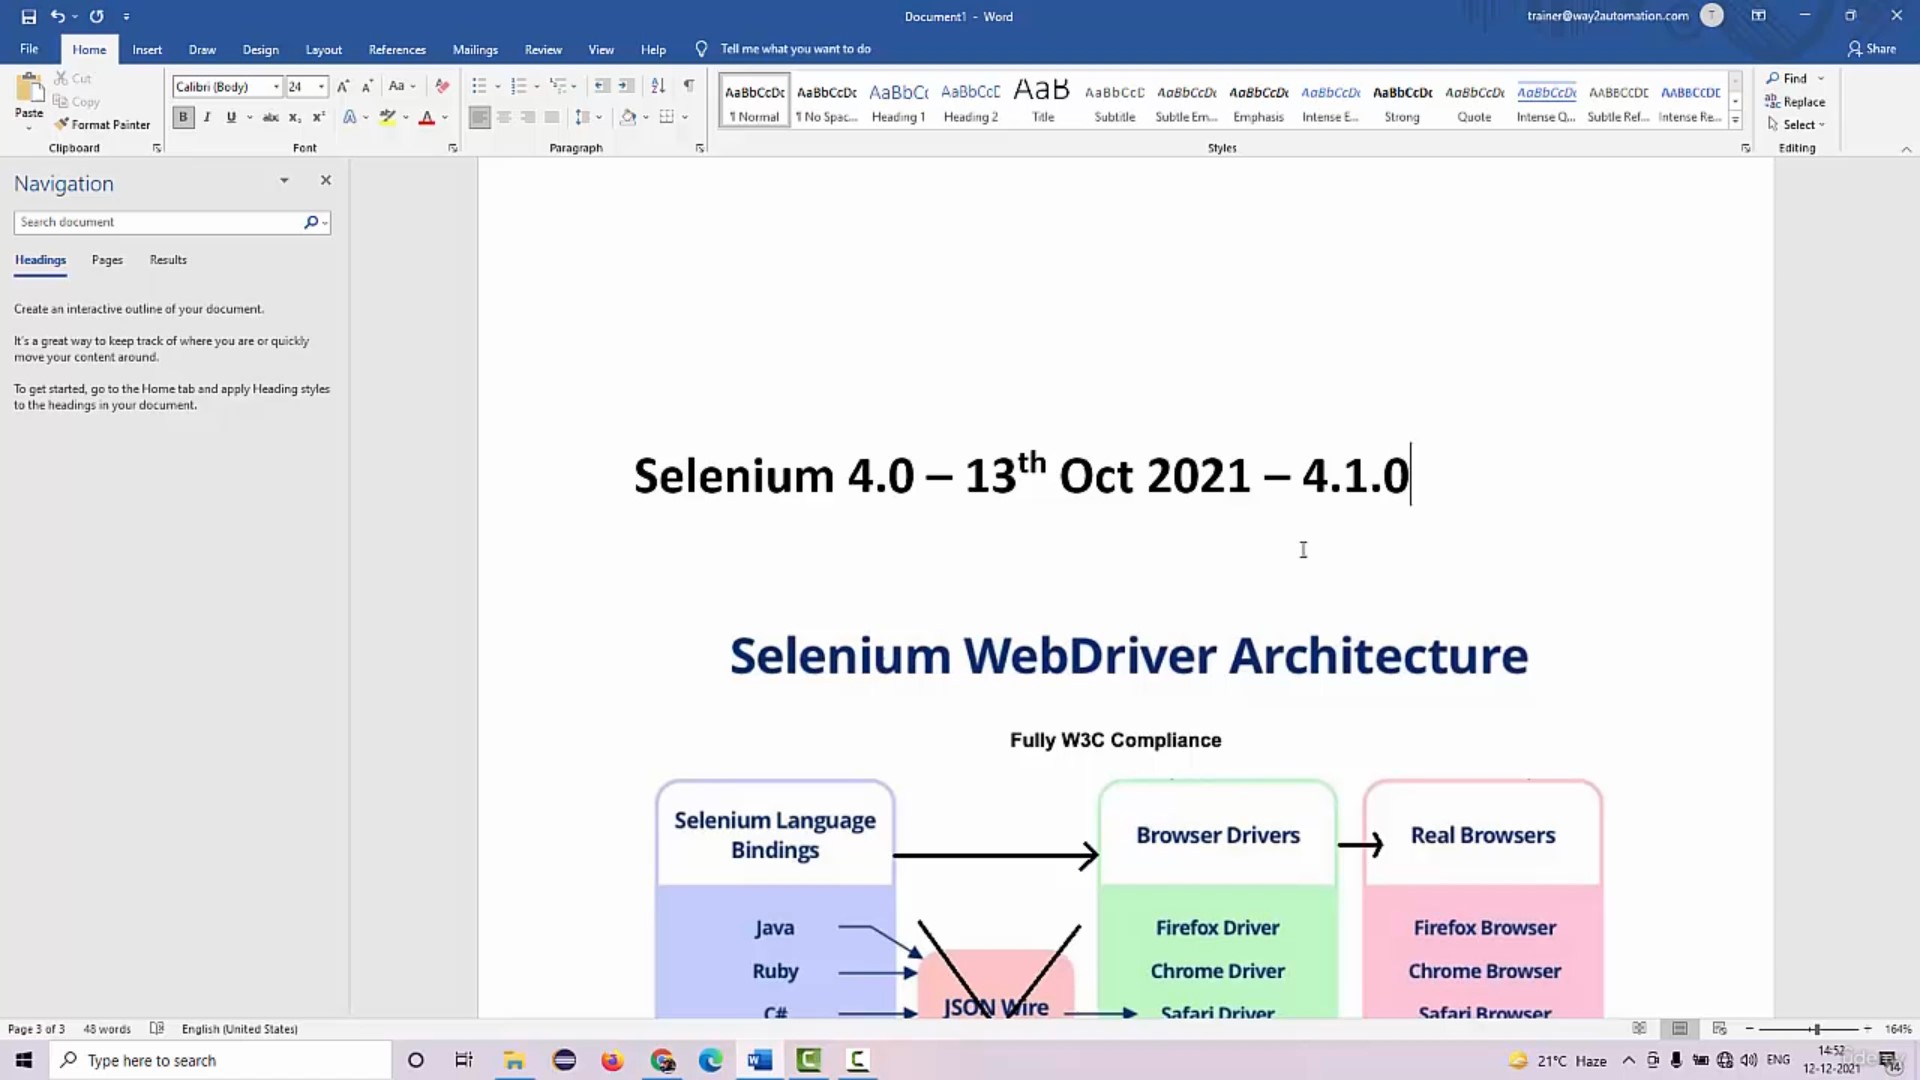Viewport: 1920px width, 1080px height.
Task: Increase paragraph indent
Action: click(x=626, y=86)
